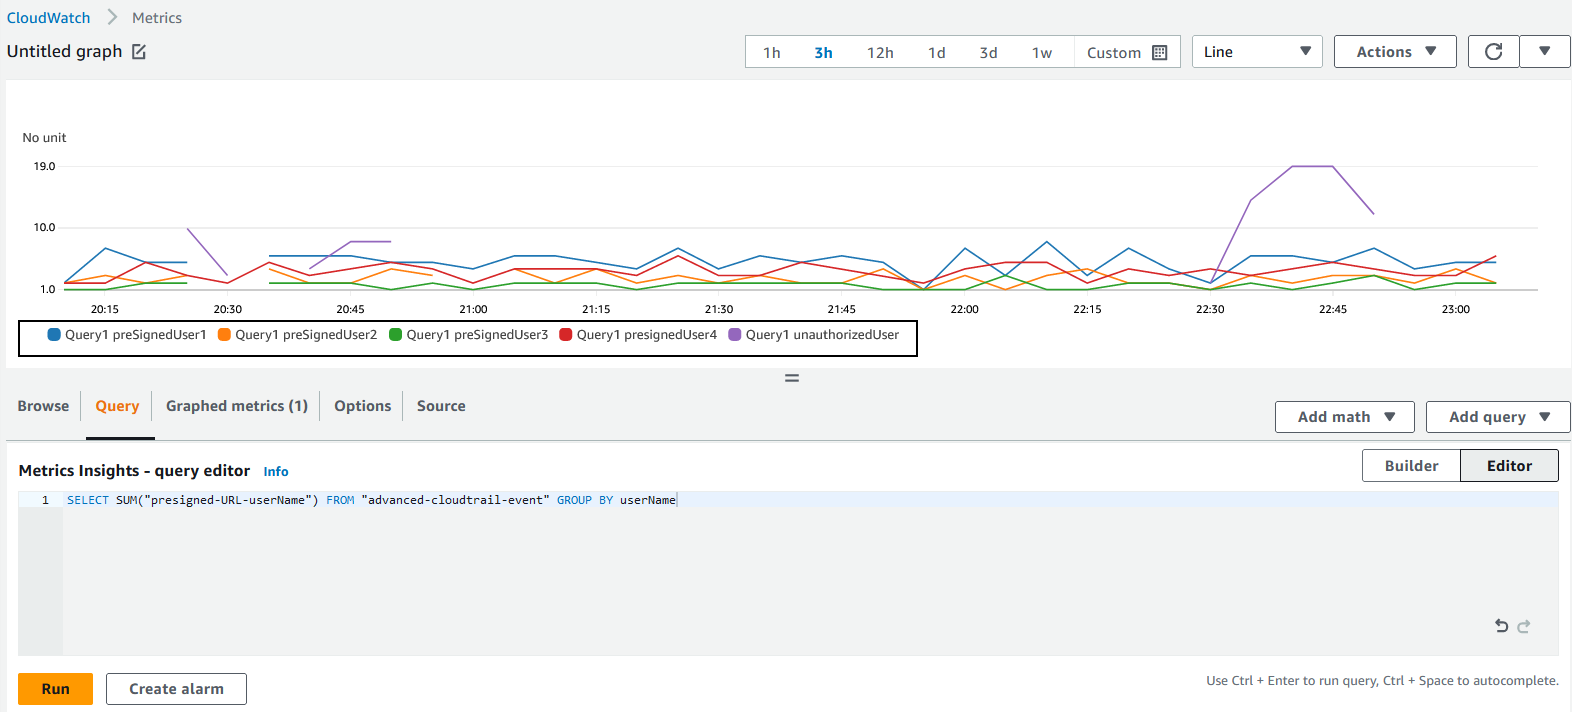Select the 1h time range
1572x712 pixels.
[772, 52]
